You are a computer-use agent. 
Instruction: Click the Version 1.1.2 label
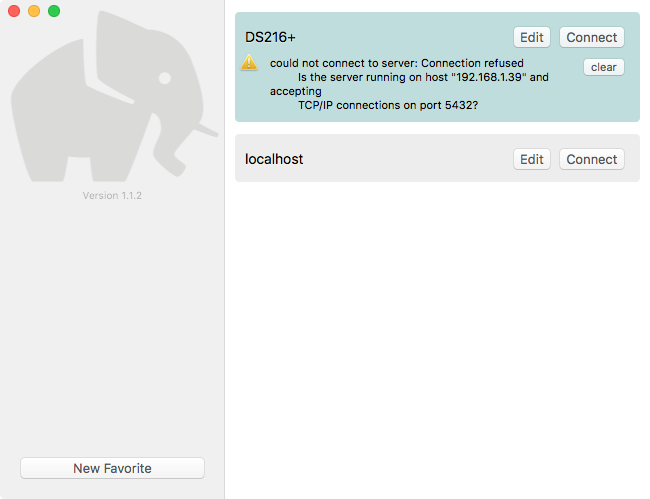pos(112,195)
